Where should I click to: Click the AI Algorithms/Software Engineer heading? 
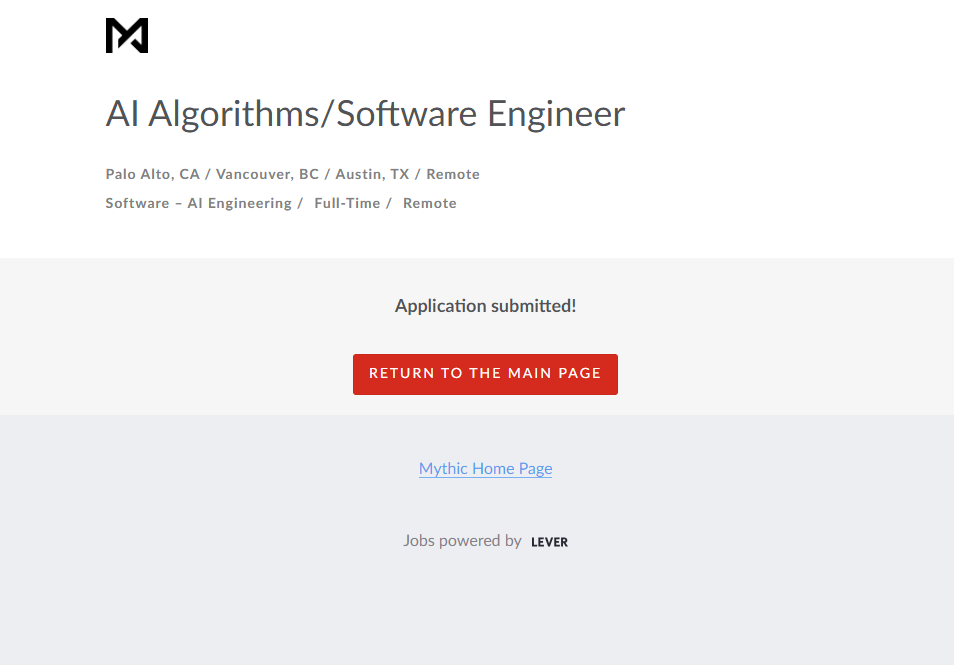pos(365,114)
